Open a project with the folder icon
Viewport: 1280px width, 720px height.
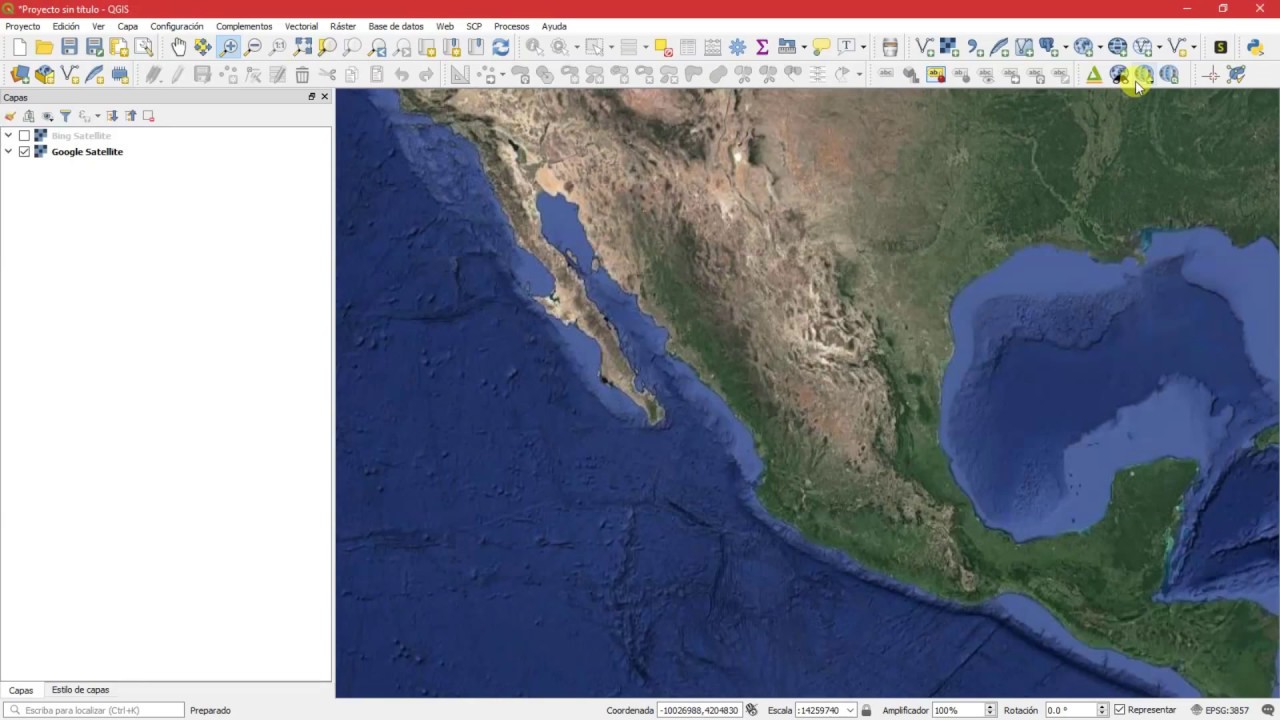[x=44, y=47]
